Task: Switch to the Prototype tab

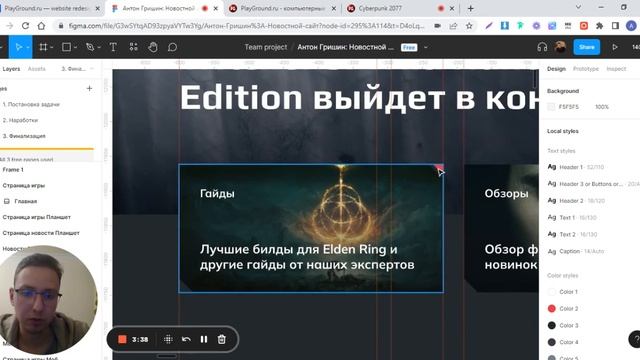Action: pyautogui.click(x=586, y=69)
